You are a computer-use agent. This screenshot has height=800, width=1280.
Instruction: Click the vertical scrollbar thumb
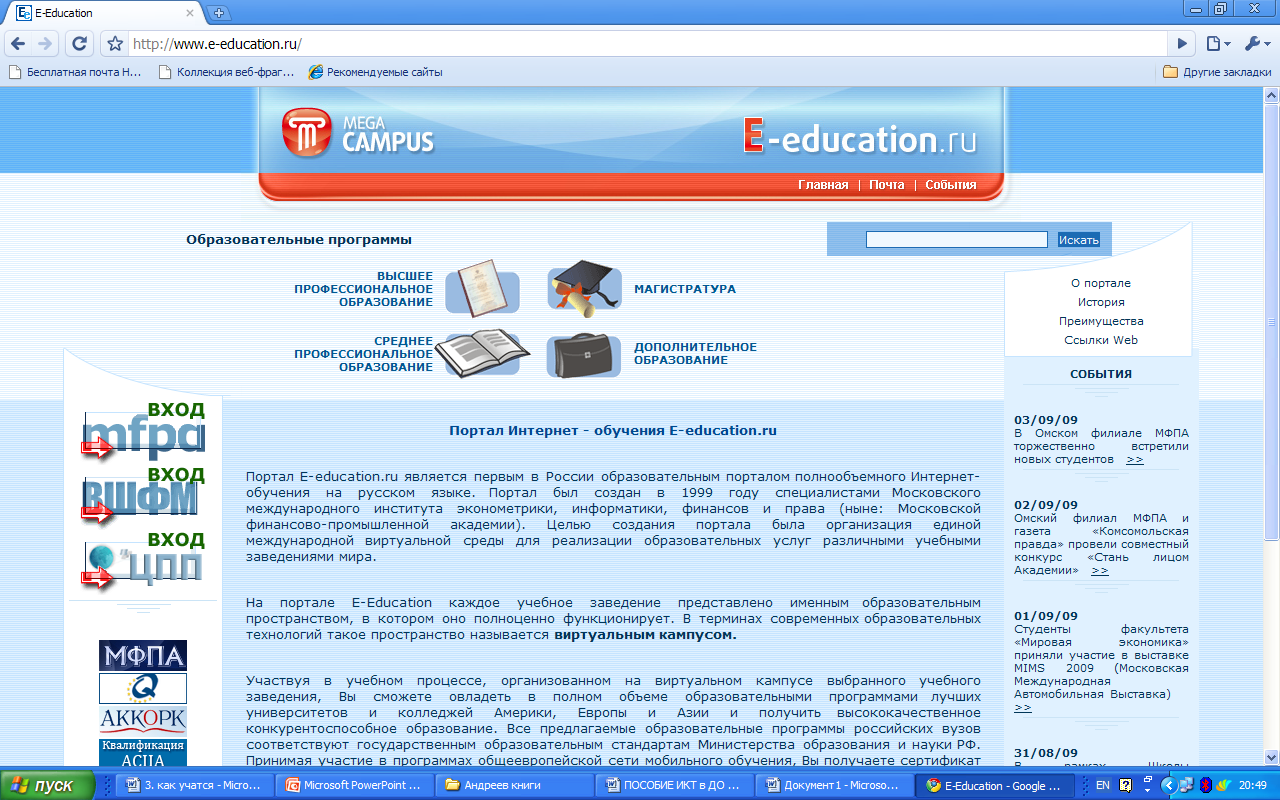(x=1272, y=322)
